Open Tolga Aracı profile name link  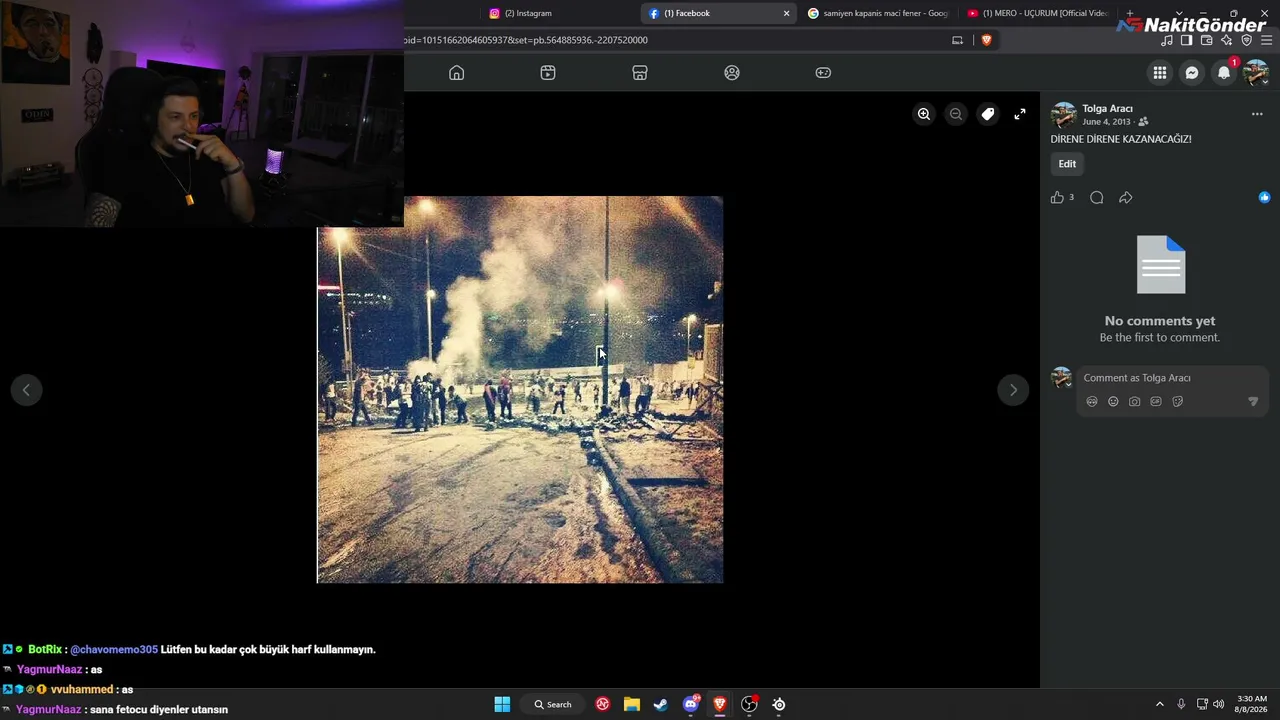click(1107, 108)
